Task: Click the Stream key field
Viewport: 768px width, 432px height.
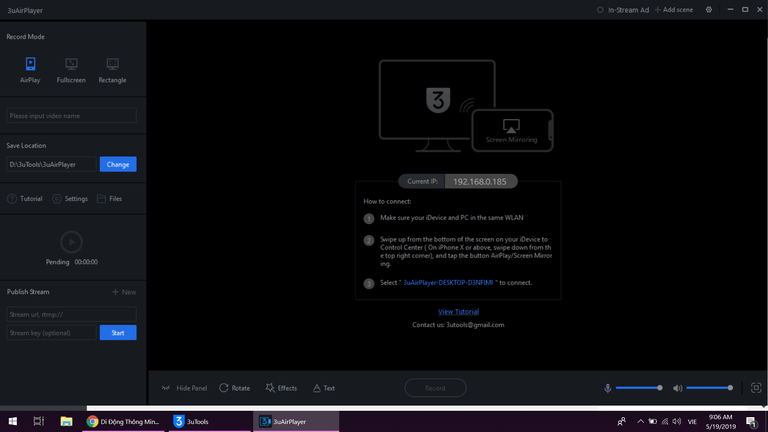Action: (51, 333)
